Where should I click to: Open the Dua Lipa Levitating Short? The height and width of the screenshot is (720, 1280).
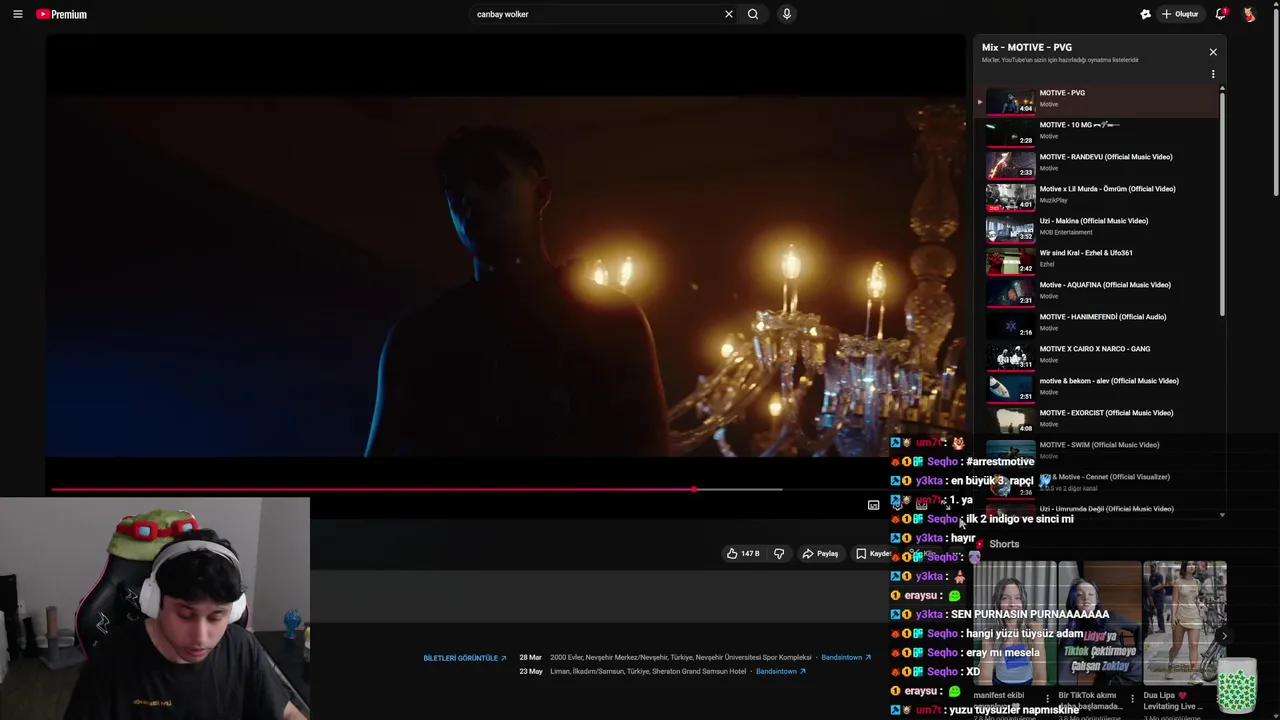click(x=1184, y=623)
